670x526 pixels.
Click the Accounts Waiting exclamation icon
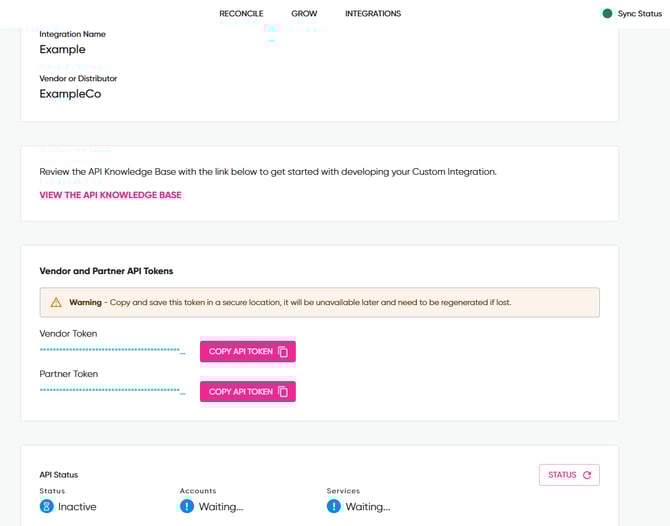[187, 507]
